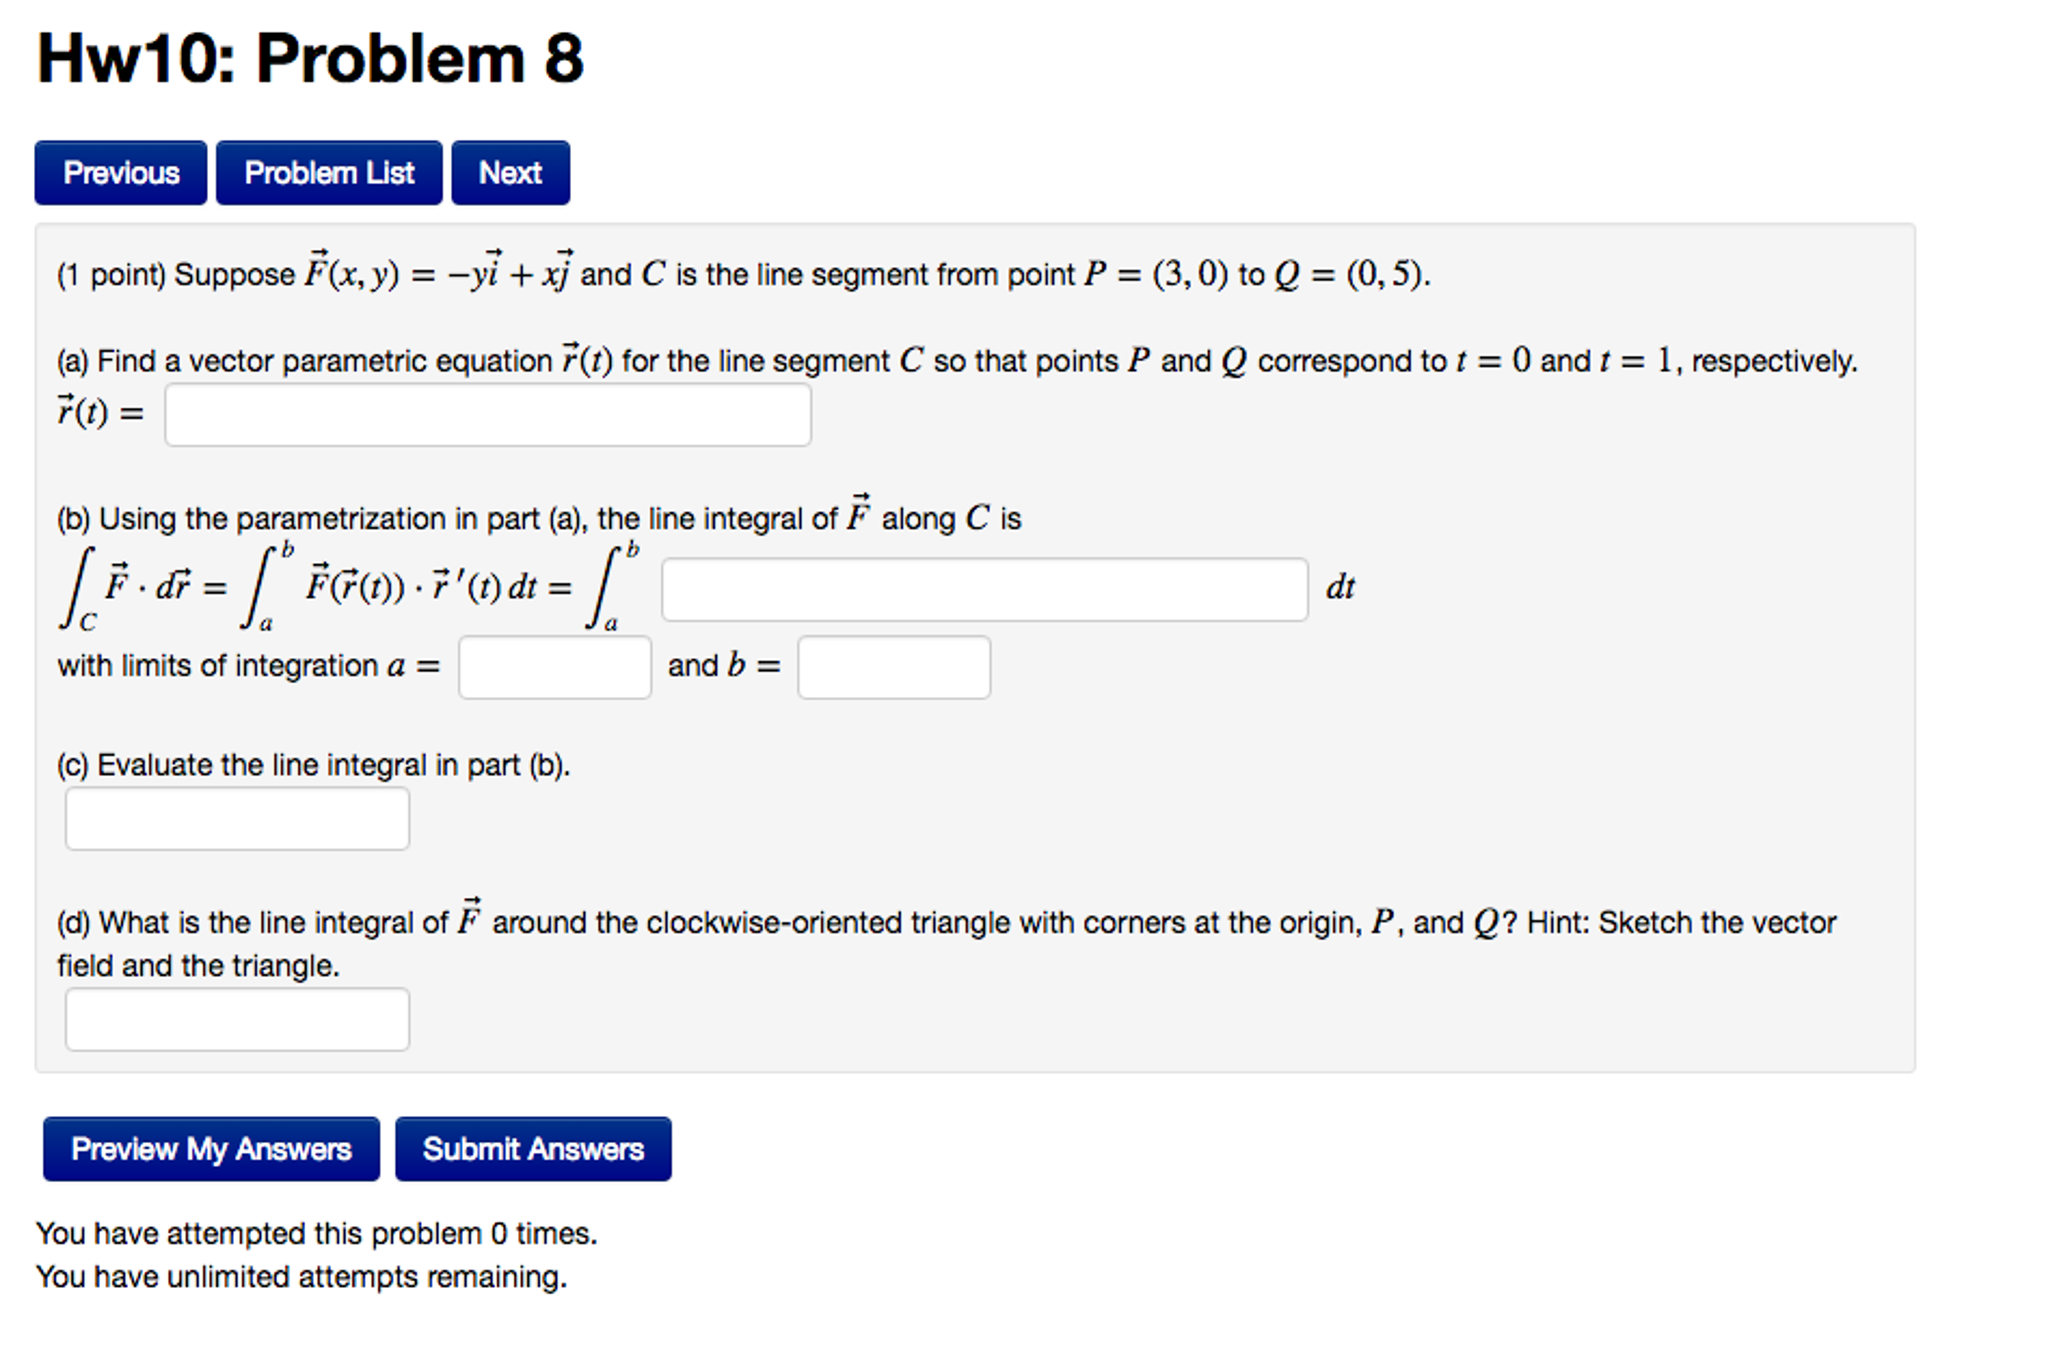
Task: Click the attempted 0 times status text
Action: [x=316, y=1233]
